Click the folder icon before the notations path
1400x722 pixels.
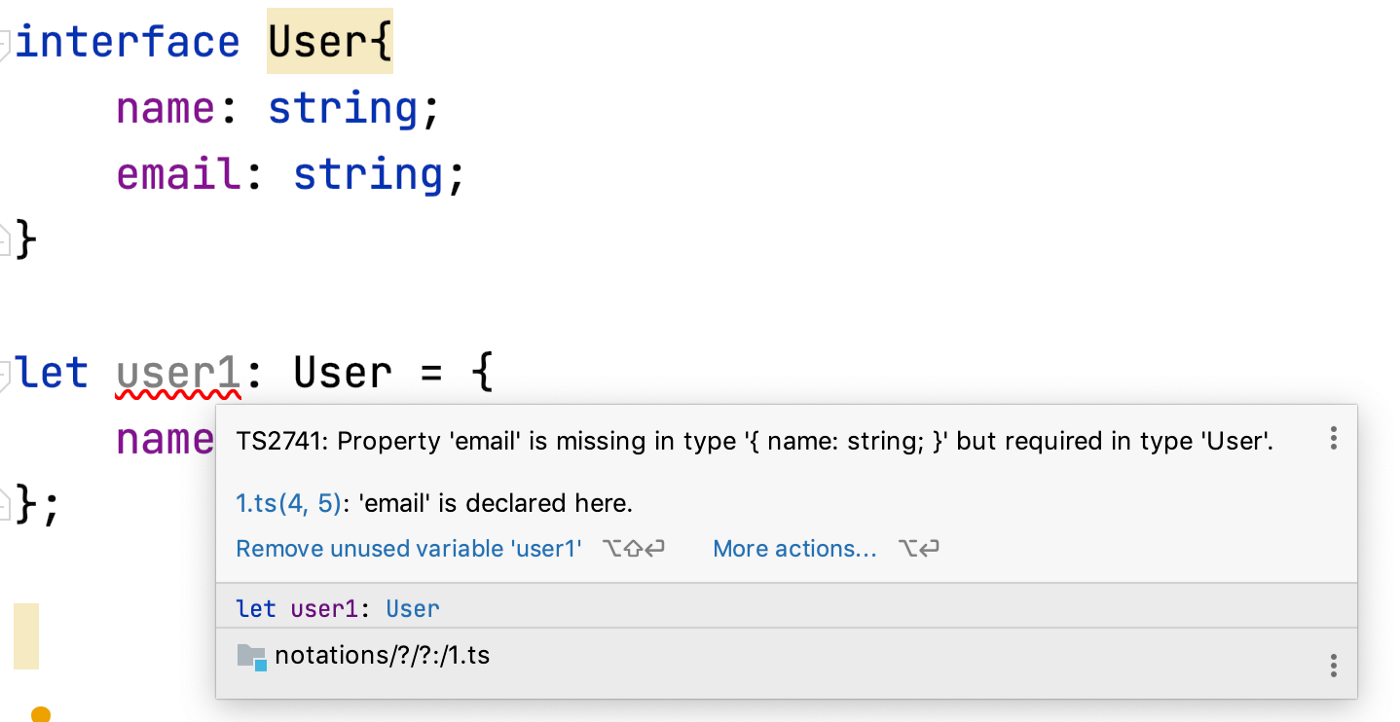(x=250, y=657)
